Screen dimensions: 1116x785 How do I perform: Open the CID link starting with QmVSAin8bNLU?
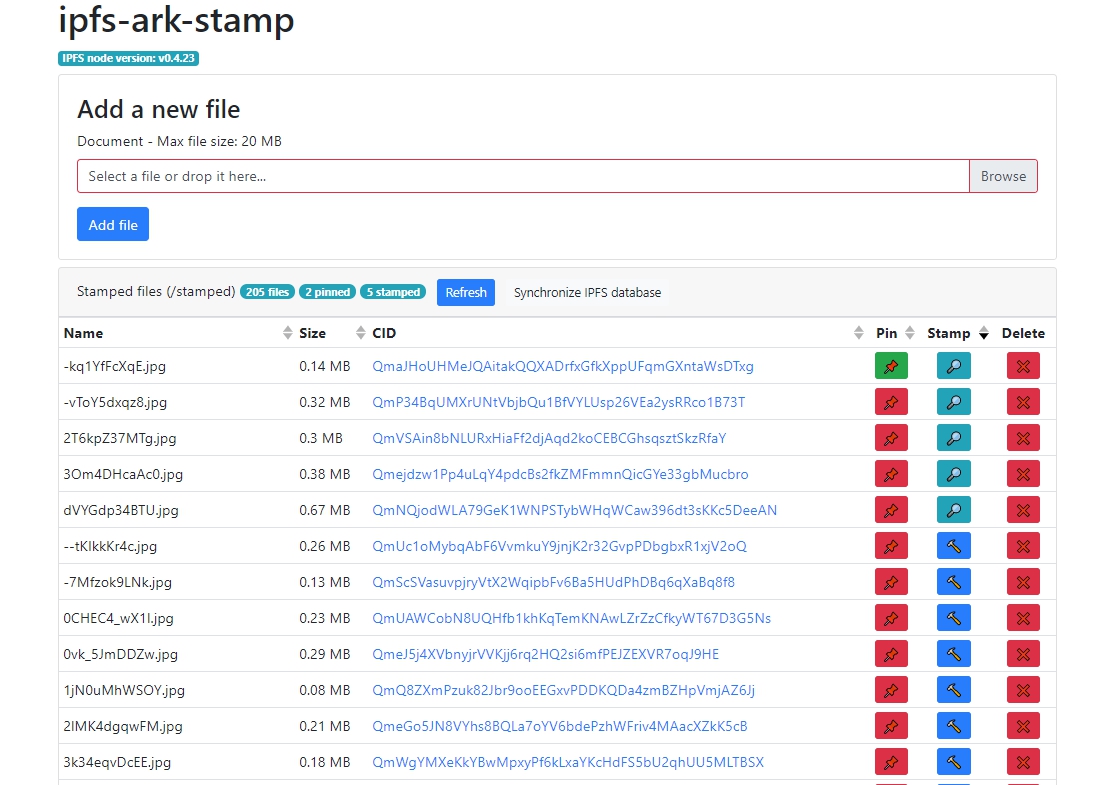(x=549, y=438)
